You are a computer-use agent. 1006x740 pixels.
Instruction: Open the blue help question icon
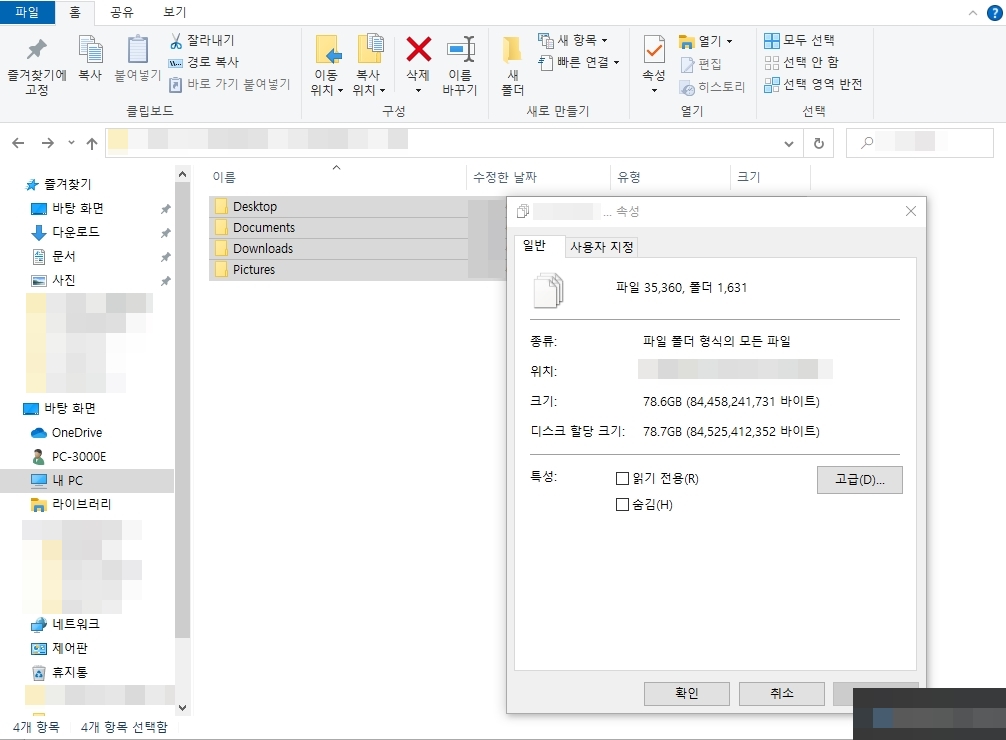[994, 13]
